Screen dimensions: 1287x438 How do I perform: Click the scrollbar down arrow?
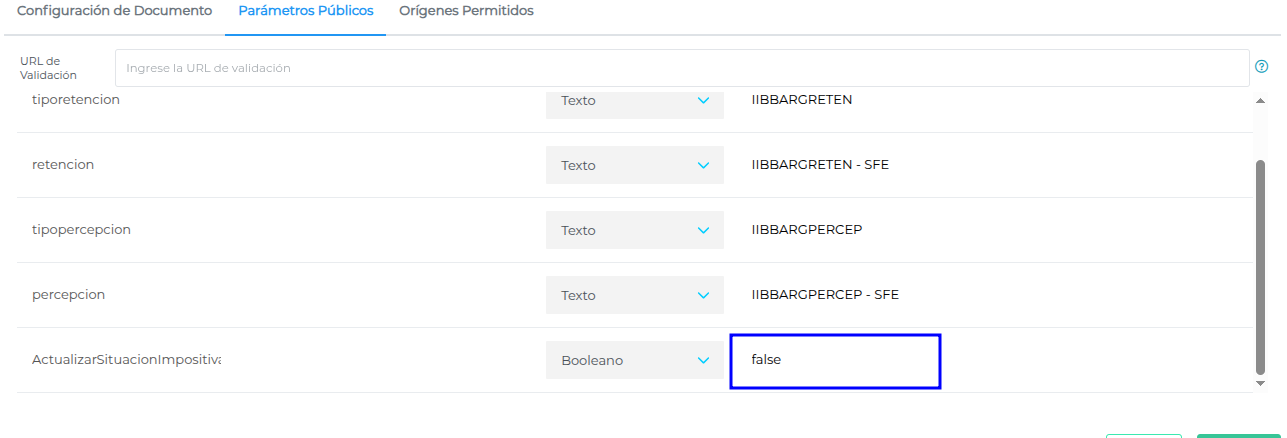click(1259, 383)
